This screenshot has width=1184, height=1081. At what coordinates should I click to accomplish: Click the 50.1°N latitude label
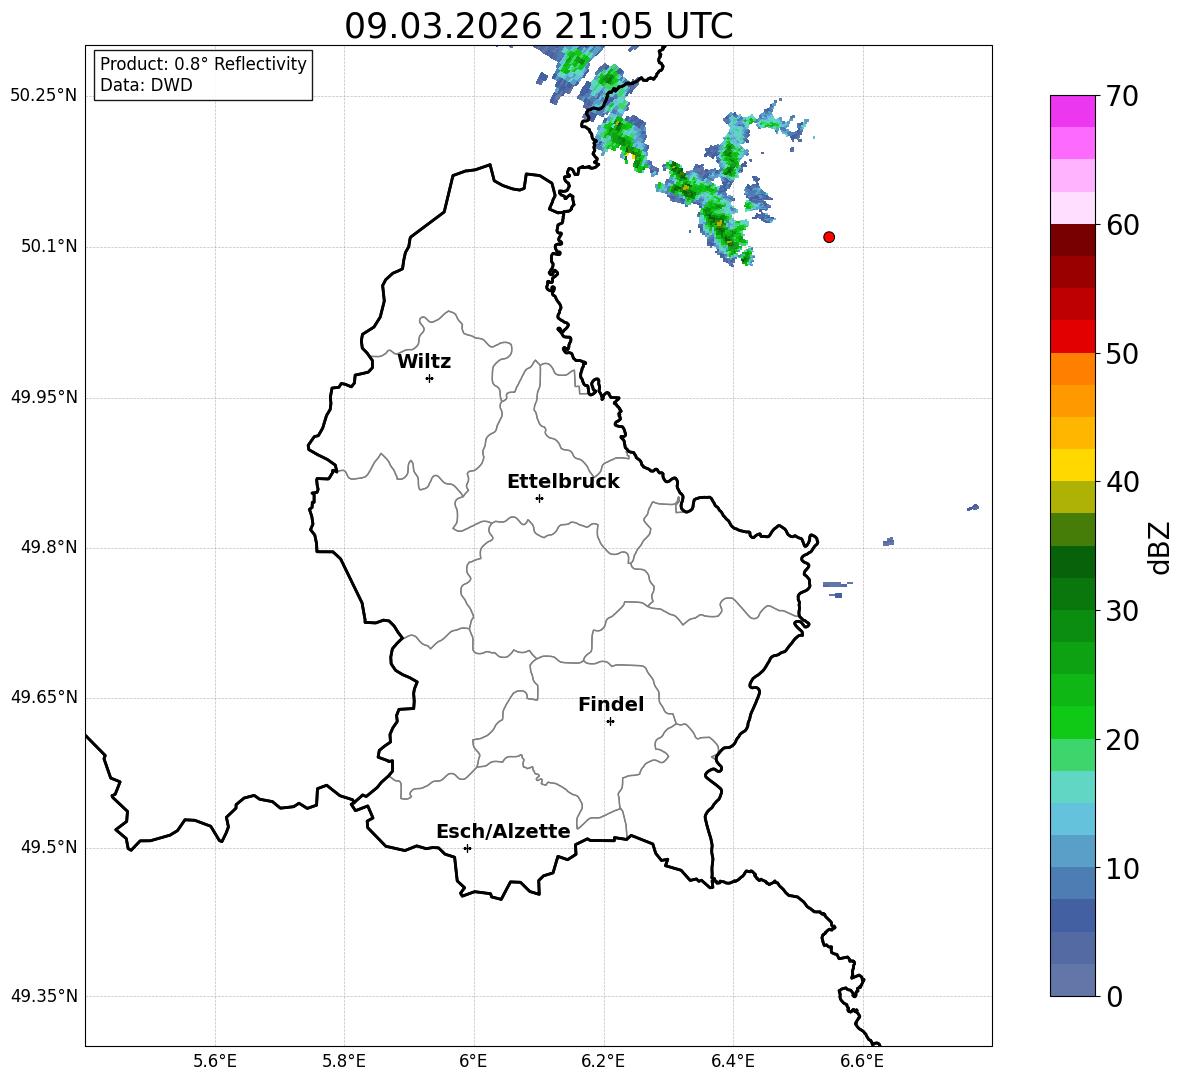pos(49,246)
